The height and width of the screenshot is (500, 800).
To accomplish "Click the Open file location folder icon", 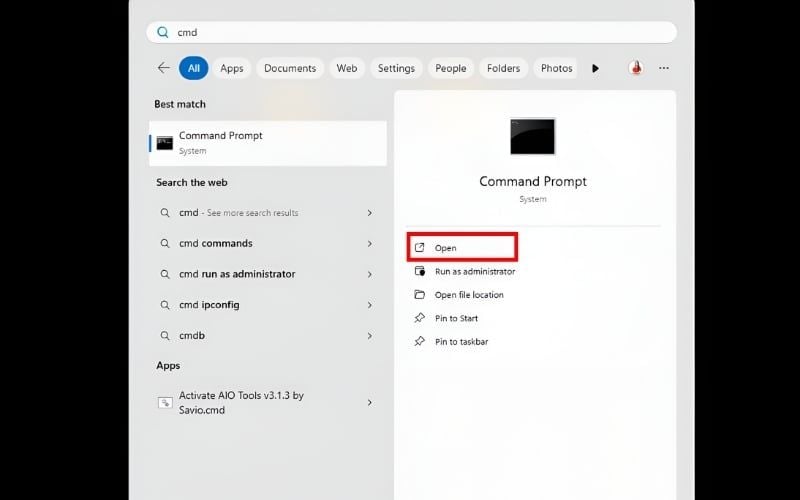I will [x=419, y=295].
